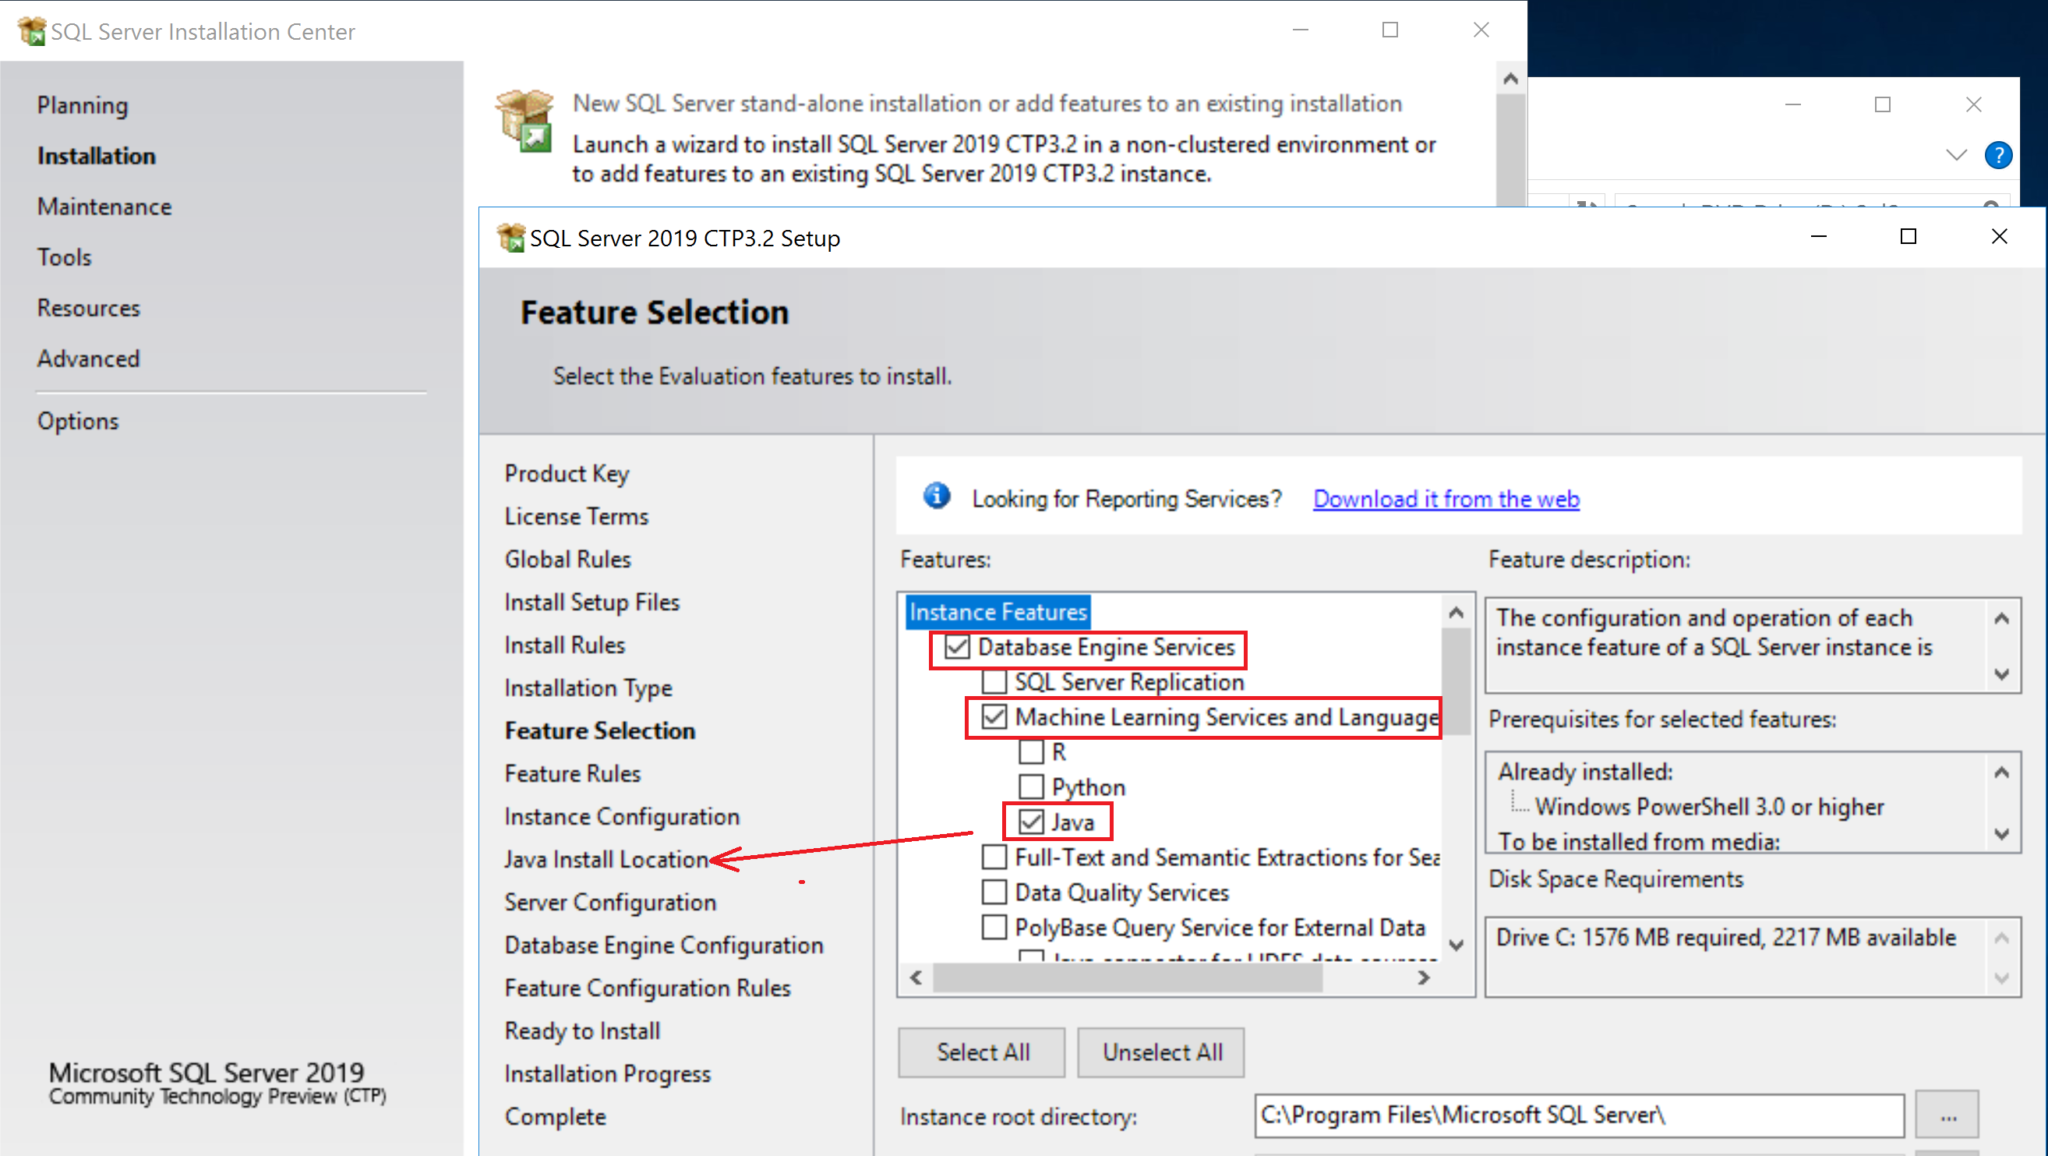The height and width of the screenshot is (1156, 2048).
Task: Click the Product Key wizard step
Action: (x=567, y=474)
